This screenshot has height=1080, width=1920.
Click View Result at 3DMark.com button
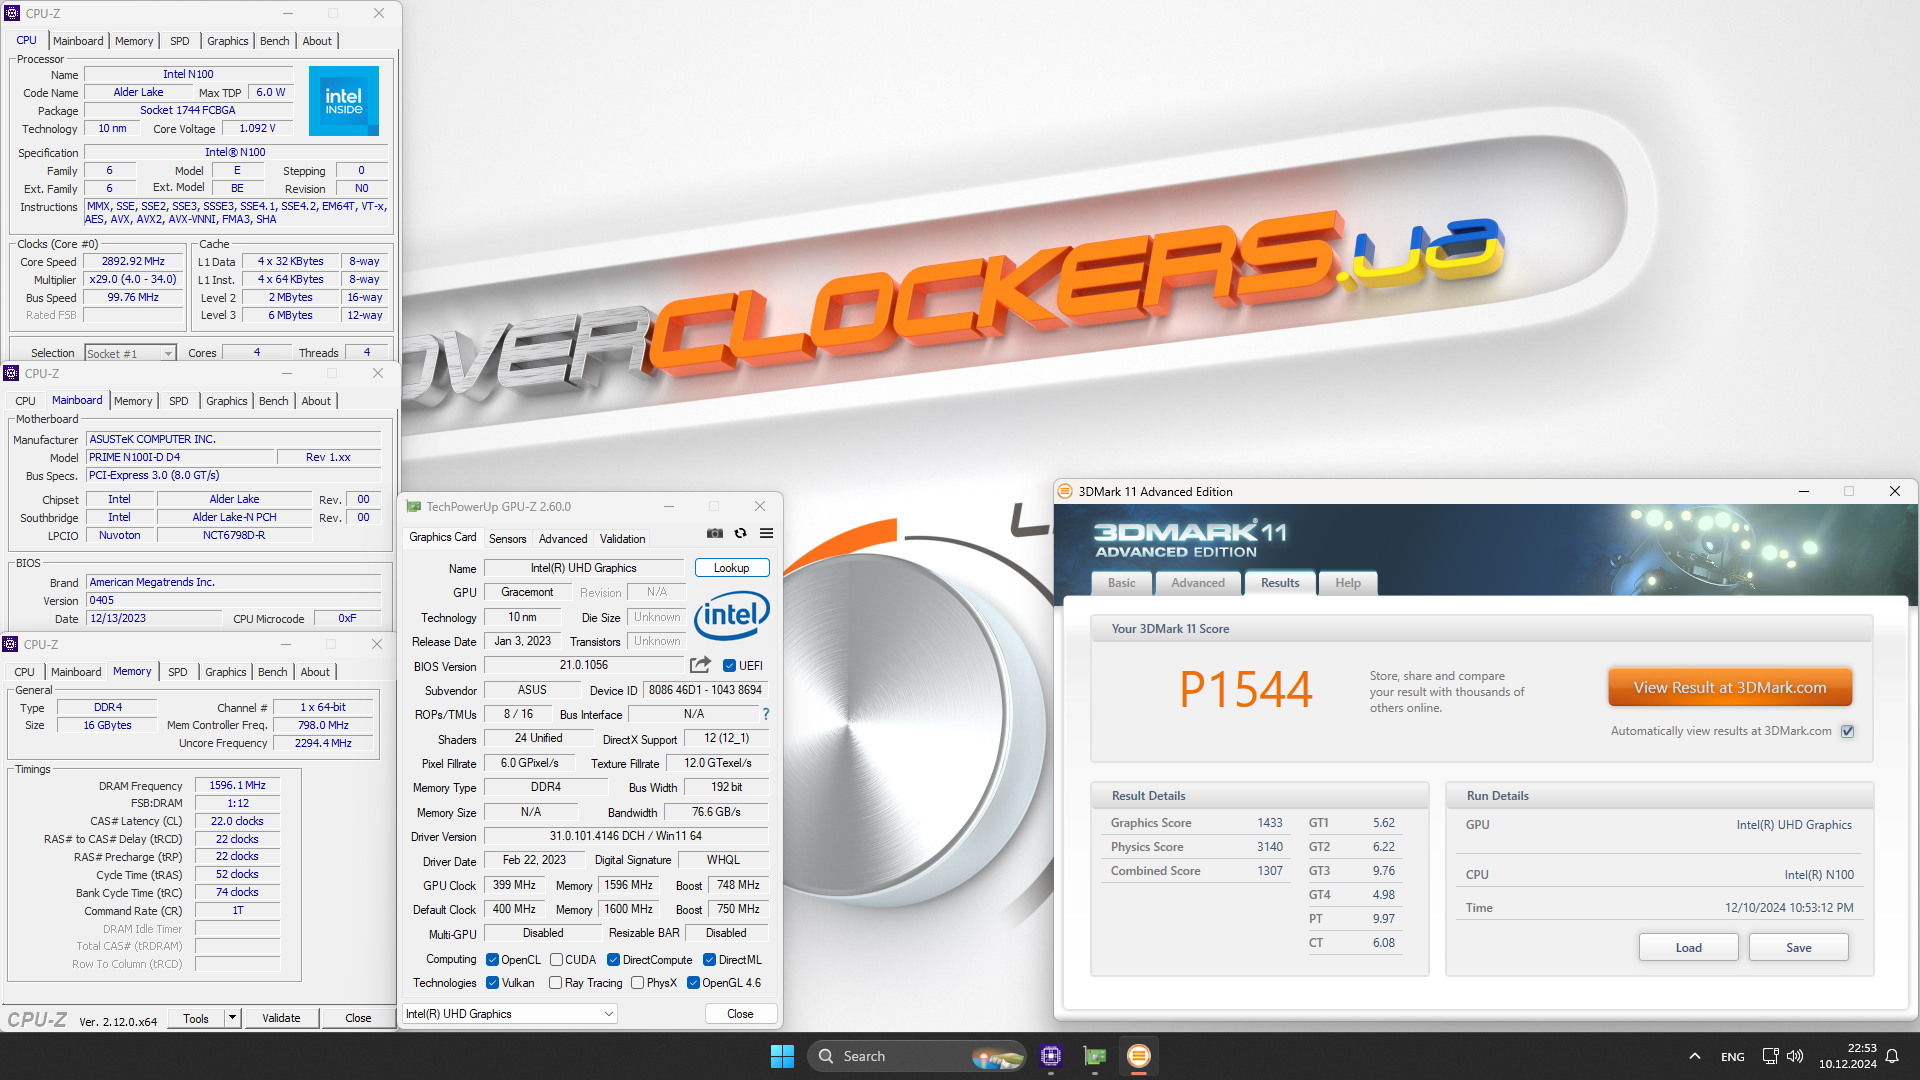[x=1730, y=688]
